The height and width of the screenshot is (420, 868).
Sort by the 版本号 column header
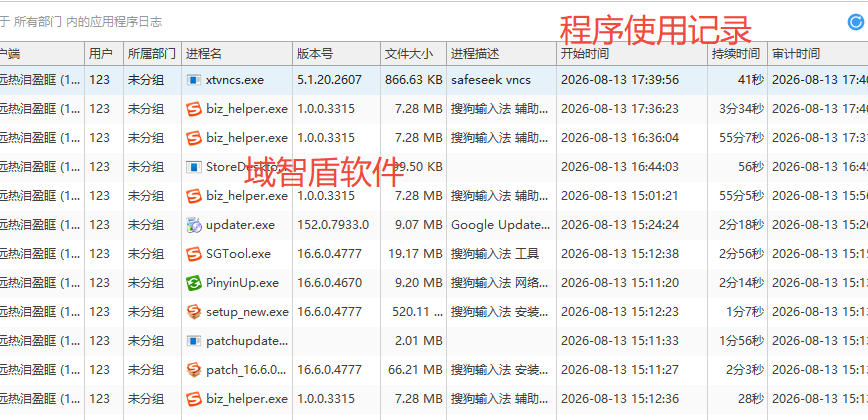pos(336,54)
